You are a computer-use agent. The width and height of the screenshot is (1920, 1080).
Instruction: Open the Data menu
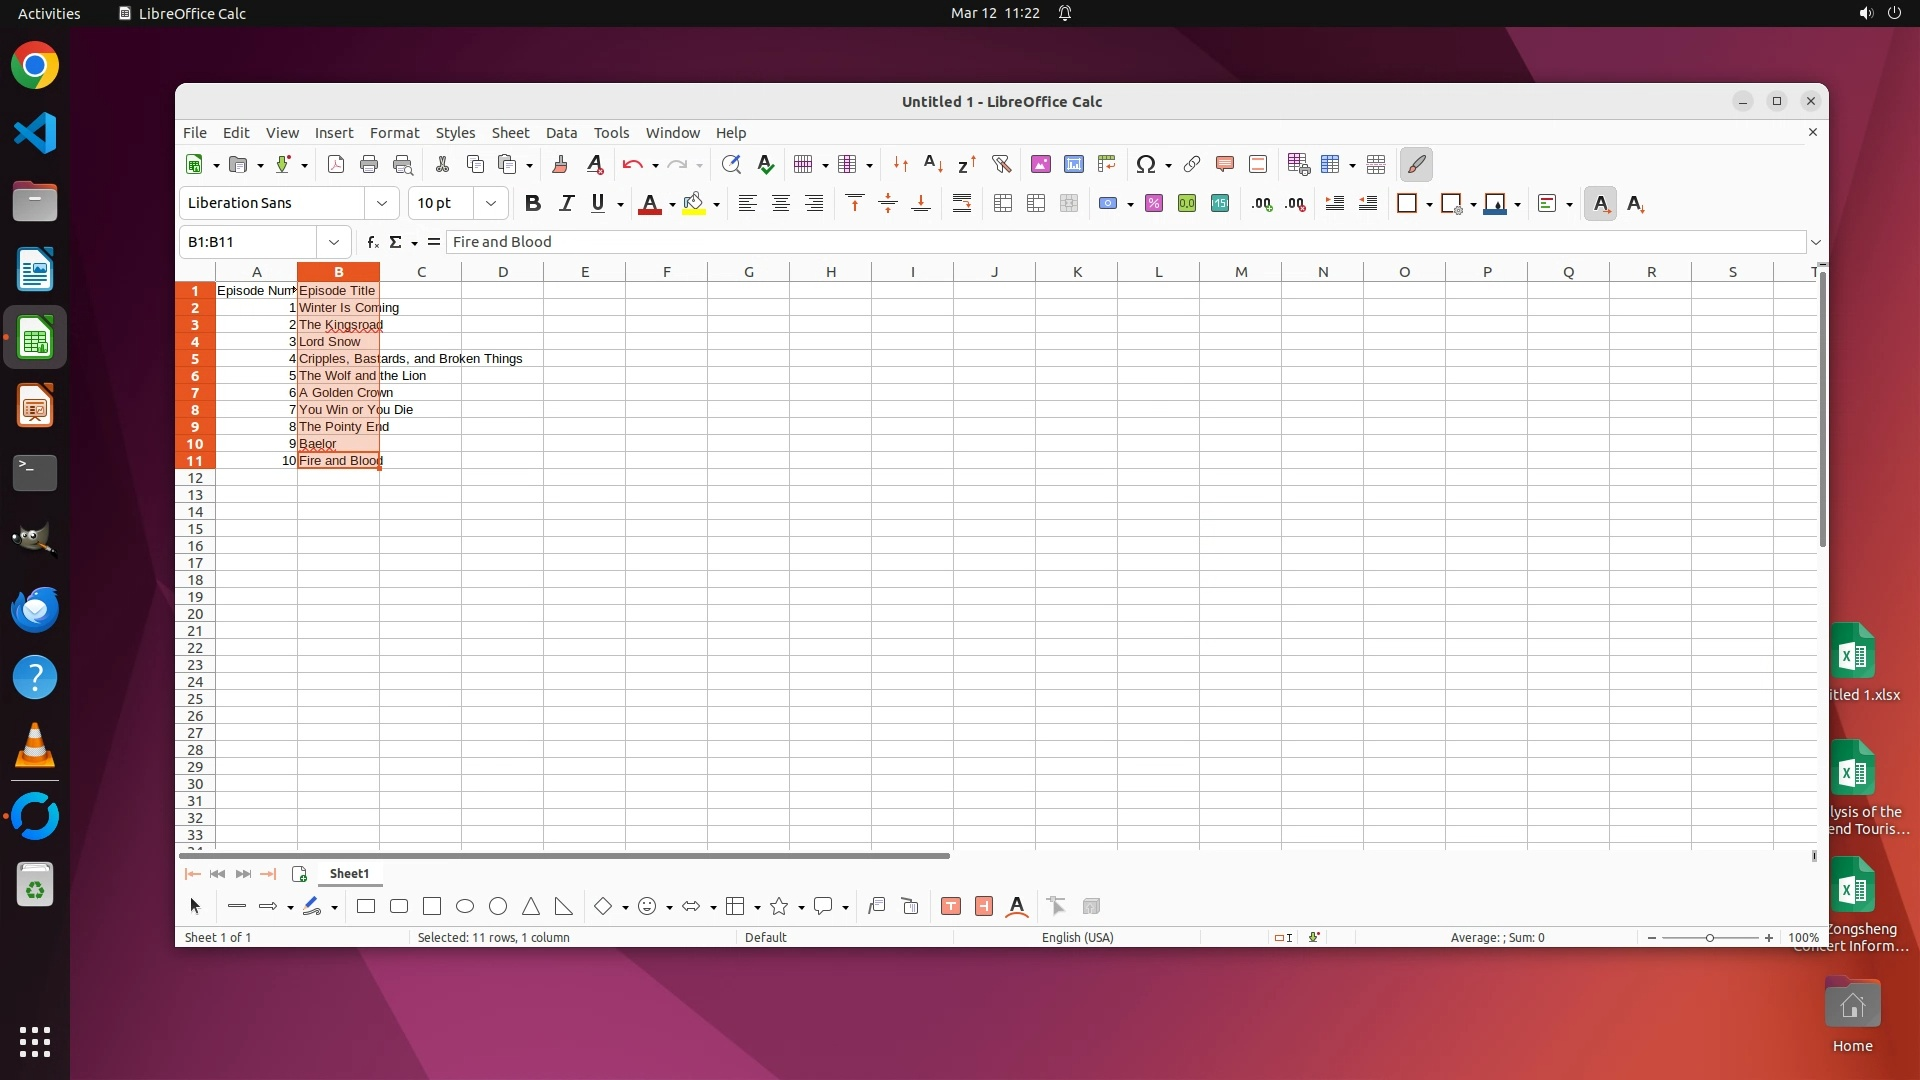pos(561,133)
